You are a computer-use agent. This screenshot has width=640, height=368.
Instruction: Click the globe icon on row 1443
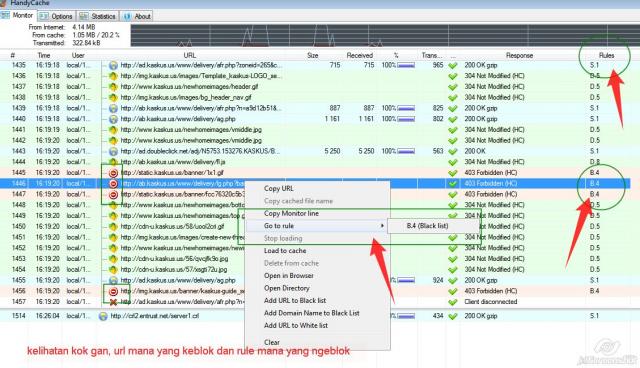pyautogui.click(x=113, y=151)
